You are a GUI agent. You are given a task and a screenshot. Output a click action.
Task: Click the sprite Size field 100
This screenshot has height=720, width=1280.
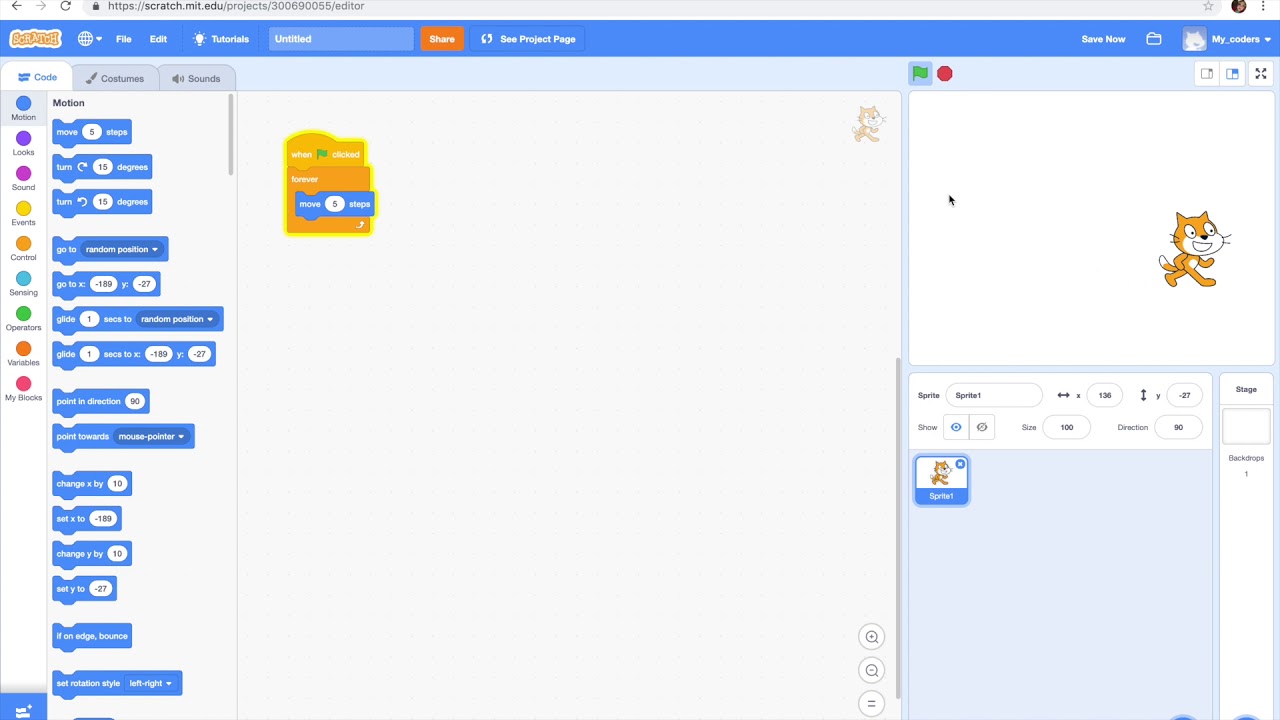[x=1067, y=427]
